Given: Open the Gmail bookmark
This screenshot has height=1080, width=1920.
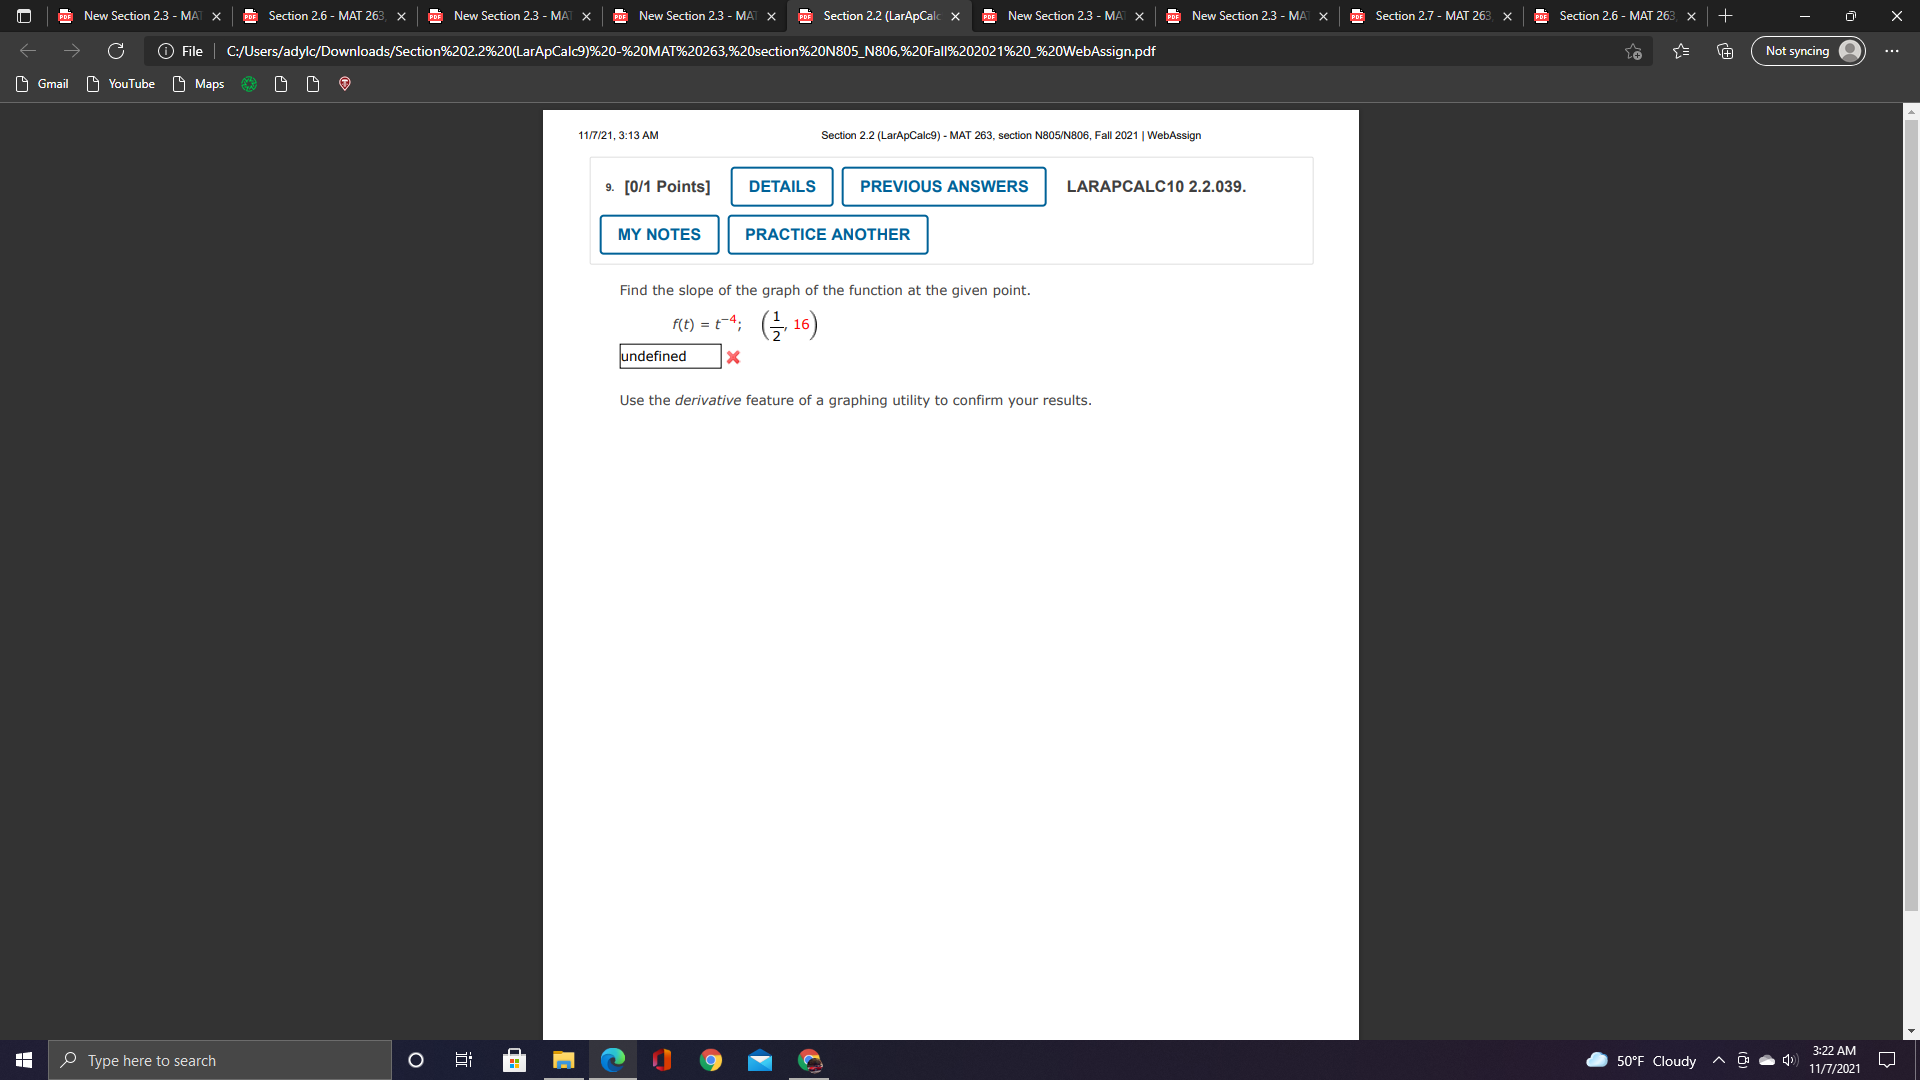Looking at the screenshot, I should pos(42,84).
